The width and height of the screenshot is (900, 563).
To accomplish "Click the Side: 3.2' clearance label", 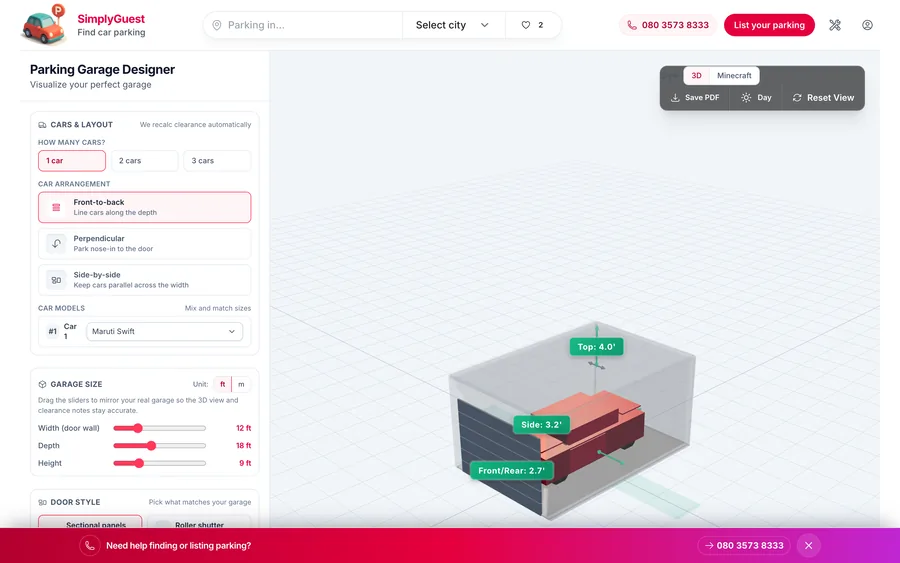I will [x=541, y=425].
